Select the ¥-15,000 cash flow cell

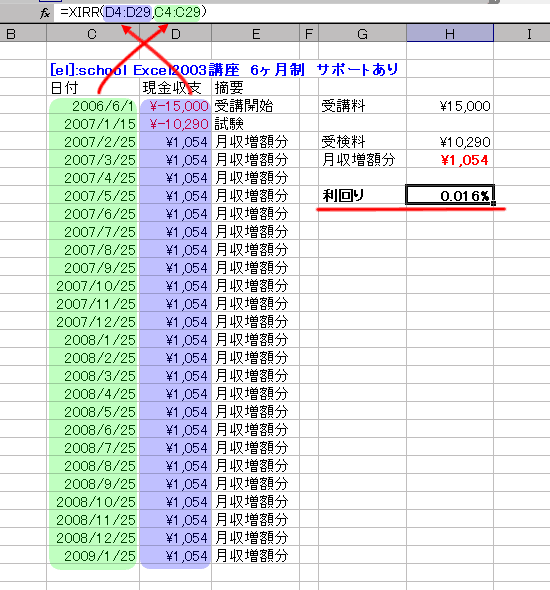click(175, 106)
